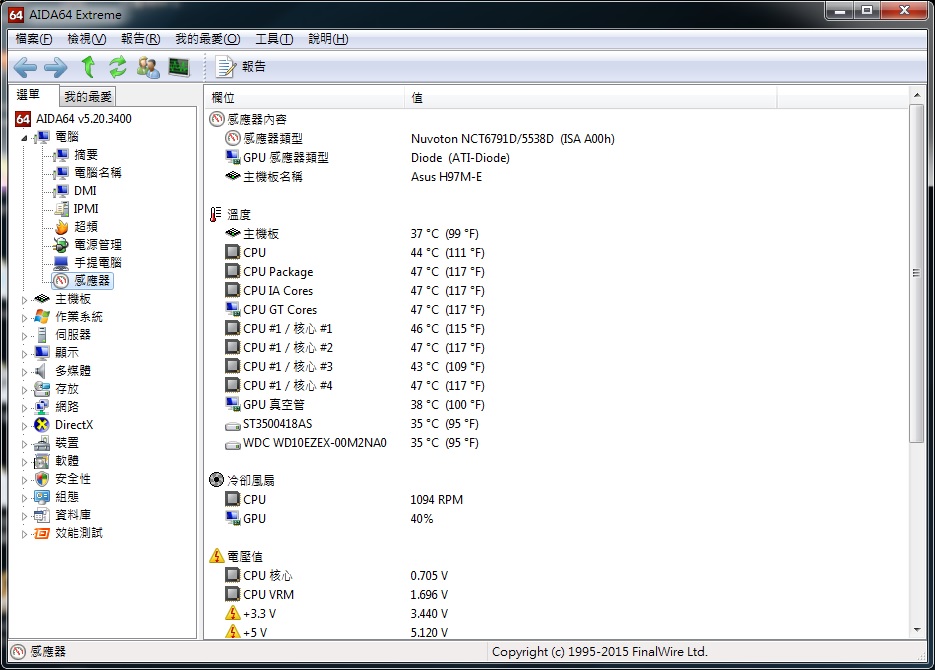Select the 摘要 tree item
This screenshot has width=935, height=670.
[x=85, y=155]
